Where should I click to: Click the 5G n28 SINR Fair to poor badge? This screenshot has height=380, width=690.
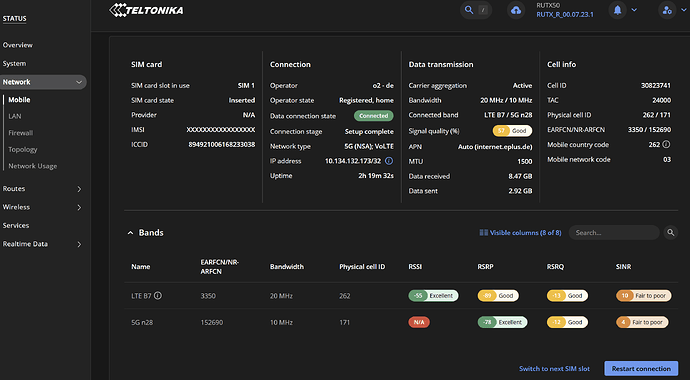(642, 322)
